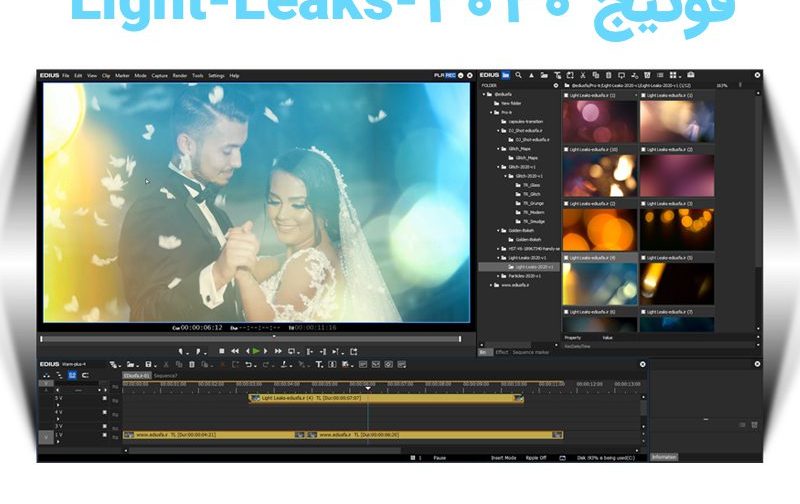Select the Sequence7 timeline tab

pos(166,375)
